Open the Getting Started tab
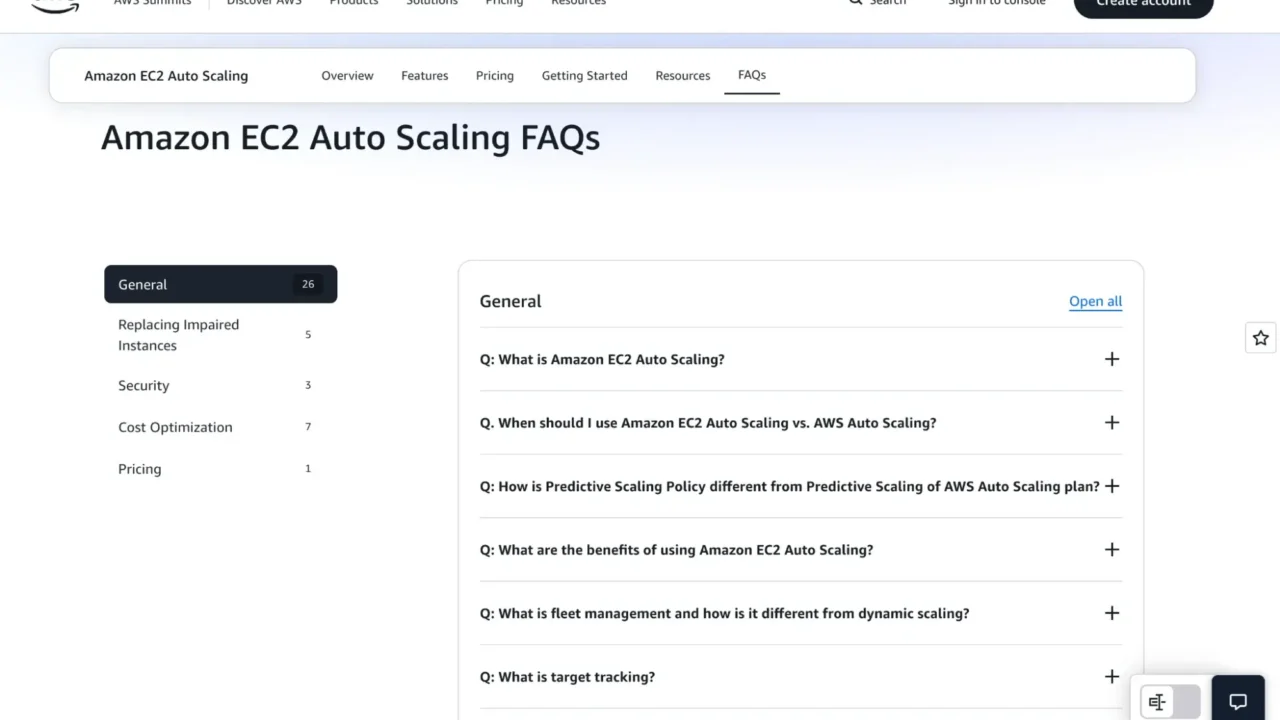The image size is (1280, 720). pyautogui.click(x=585, y=76)
